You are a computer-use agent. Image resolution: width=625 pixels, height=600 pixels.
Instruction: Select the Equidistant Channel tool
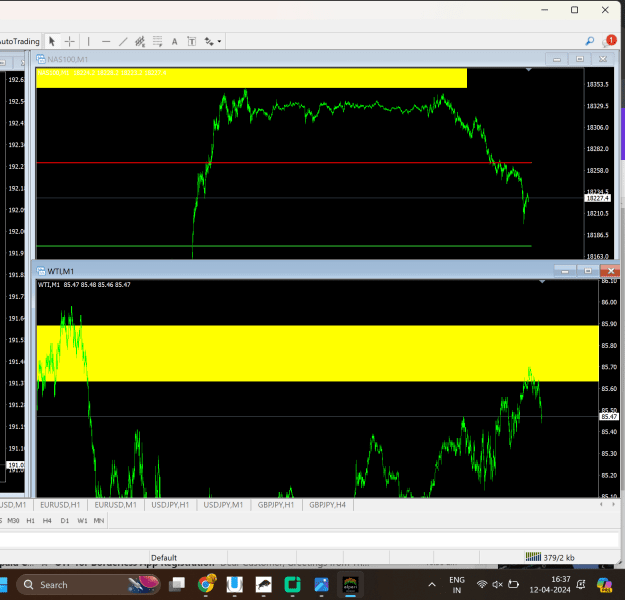[x=140, y=41]
